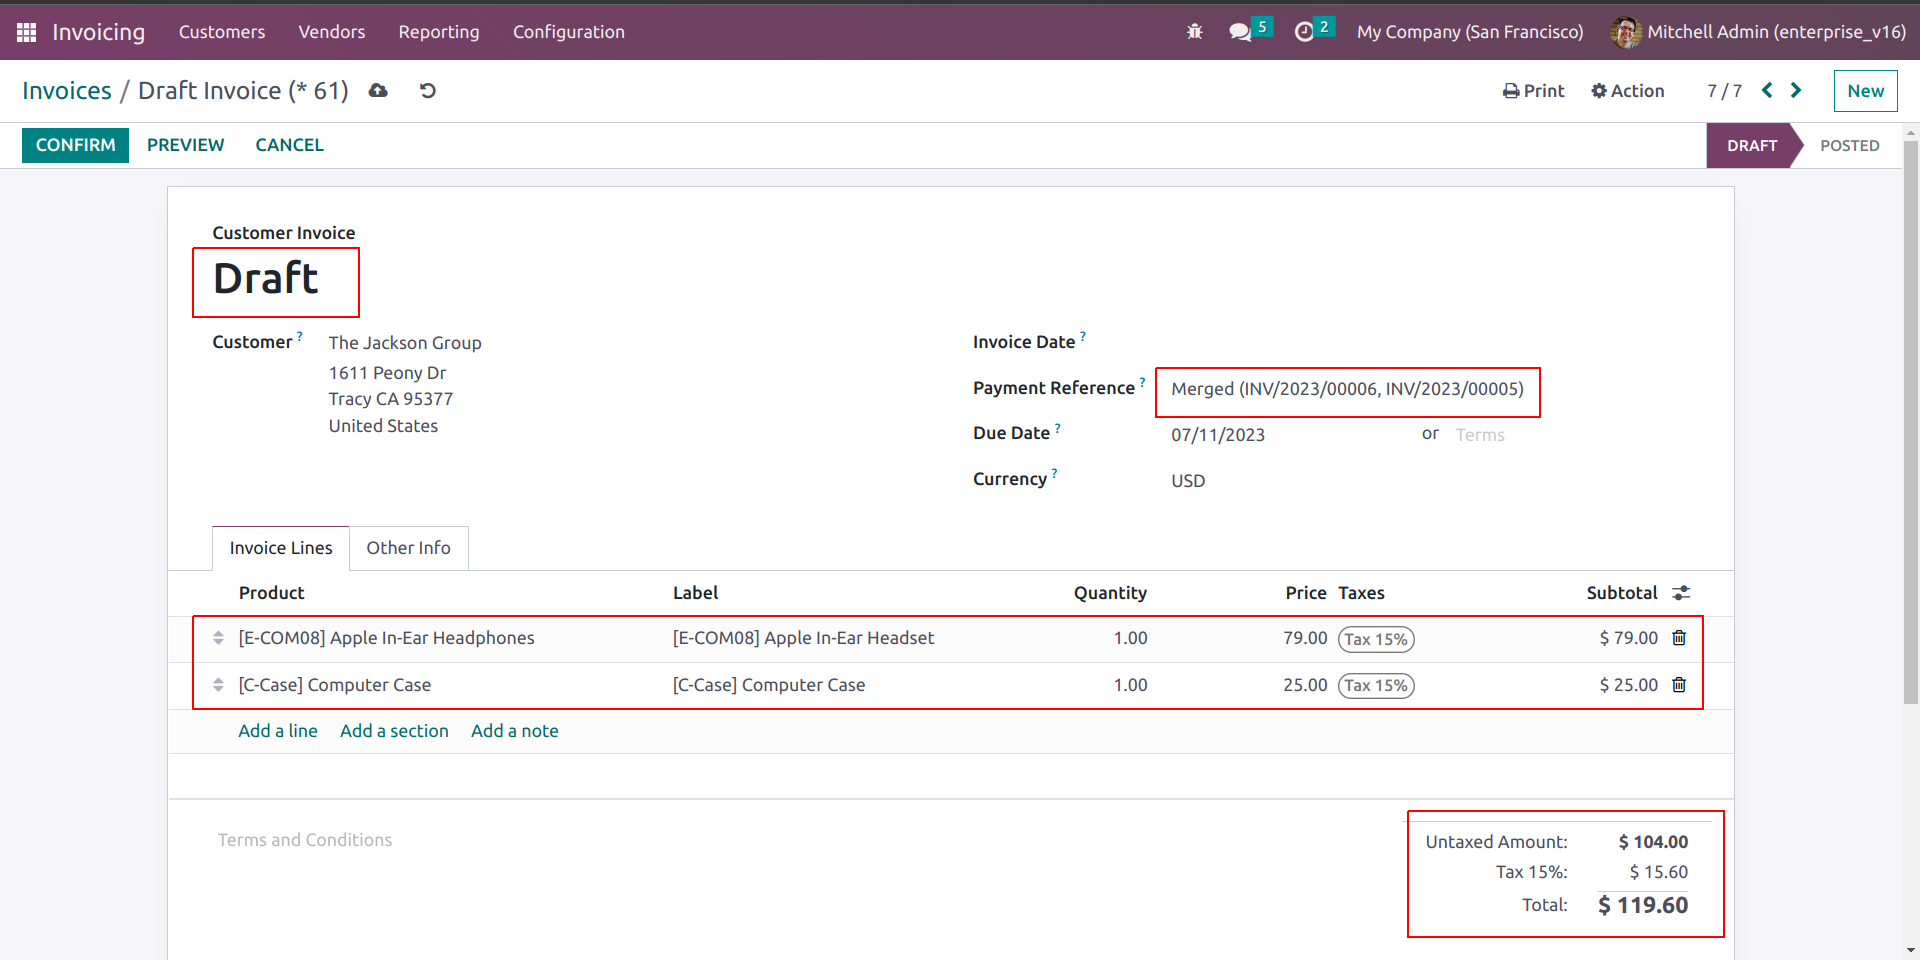This screenshot has width=1920, height=960.
Task: Click the CONFIRM button
Action: click(75, 145)
